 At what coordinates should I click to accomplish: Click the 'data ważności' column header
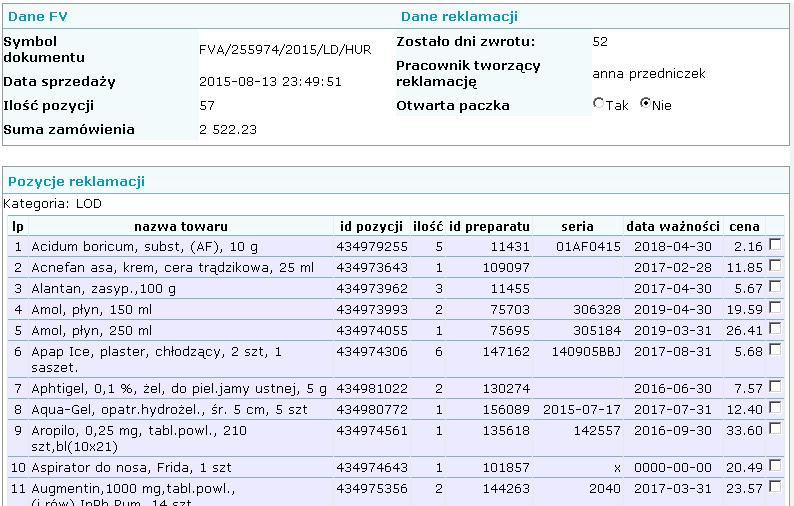[x=673, y=226]
